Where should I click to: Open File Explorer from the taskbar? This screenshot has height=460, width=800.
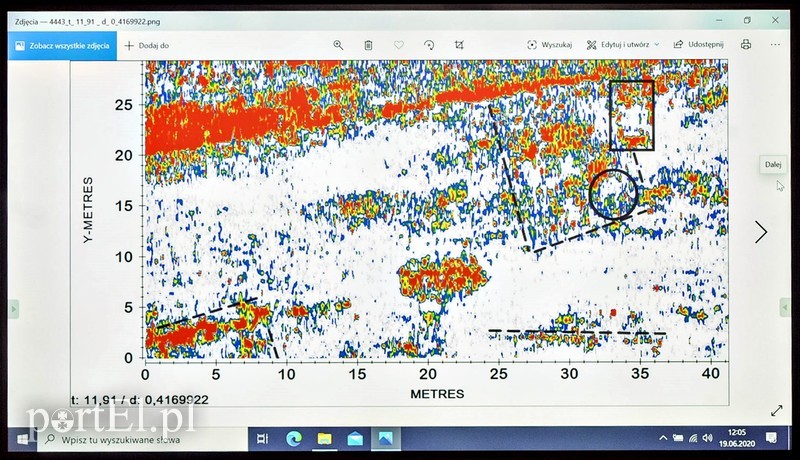point(325,438)
